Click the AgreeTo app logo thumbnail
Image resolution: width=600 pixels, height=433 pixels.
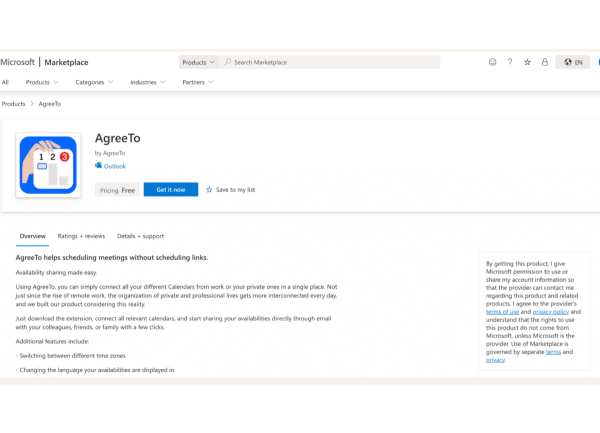point(48,165)
